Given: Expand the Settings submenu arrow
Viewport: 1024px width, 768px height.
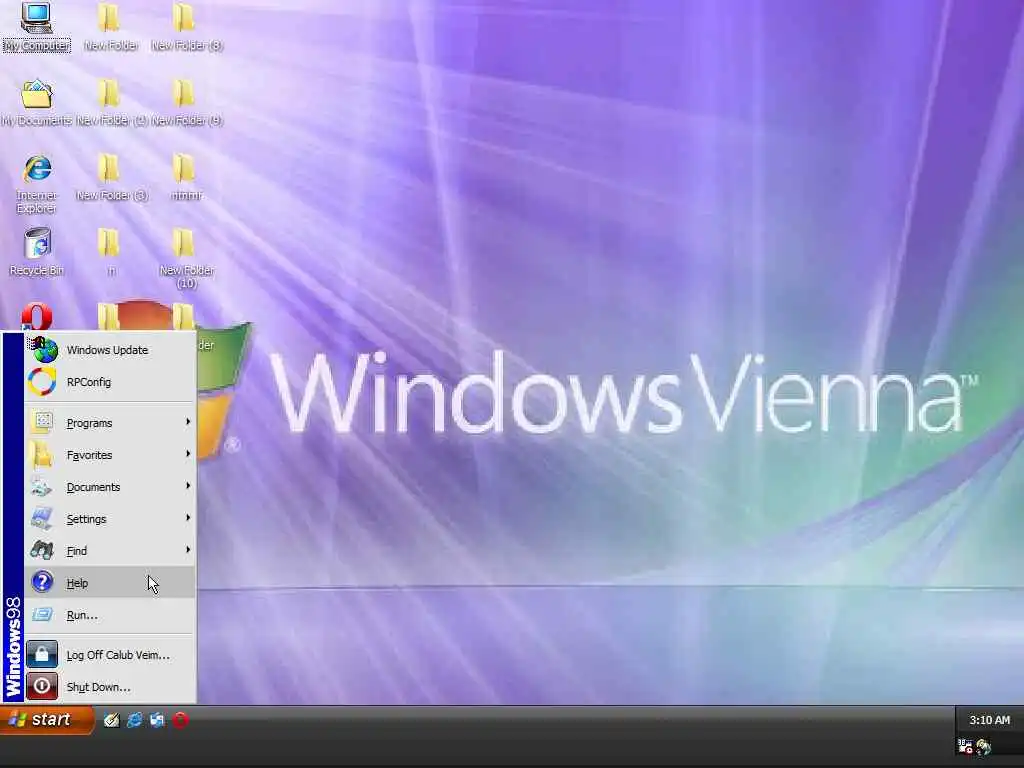Looking at the screenshot, I should coord(188,518).
